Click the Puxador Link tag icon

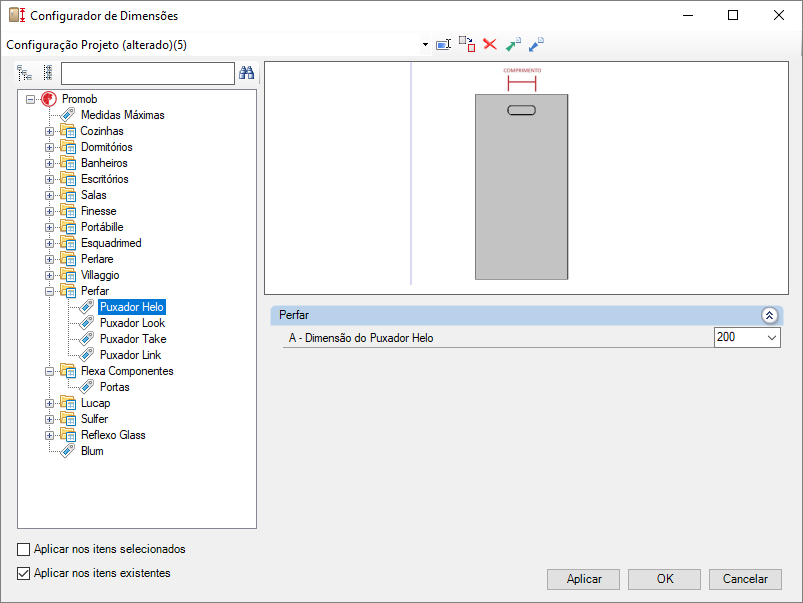(87, 355)
